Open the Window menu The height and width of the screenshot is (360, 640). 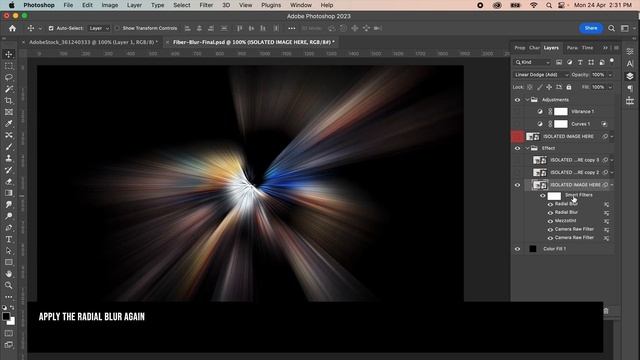301,5
